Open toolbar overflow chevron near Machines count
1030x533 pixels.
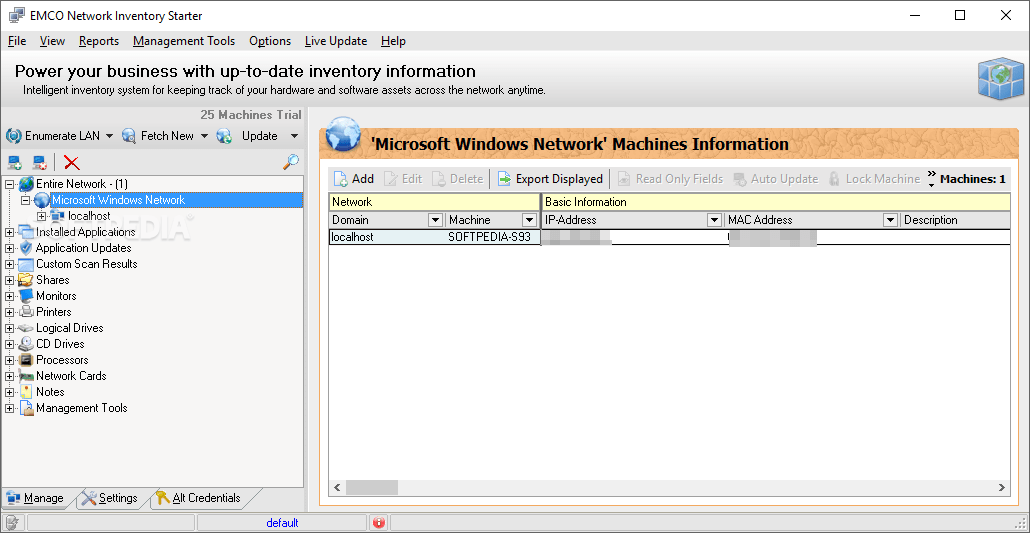[x=931, y=179]
